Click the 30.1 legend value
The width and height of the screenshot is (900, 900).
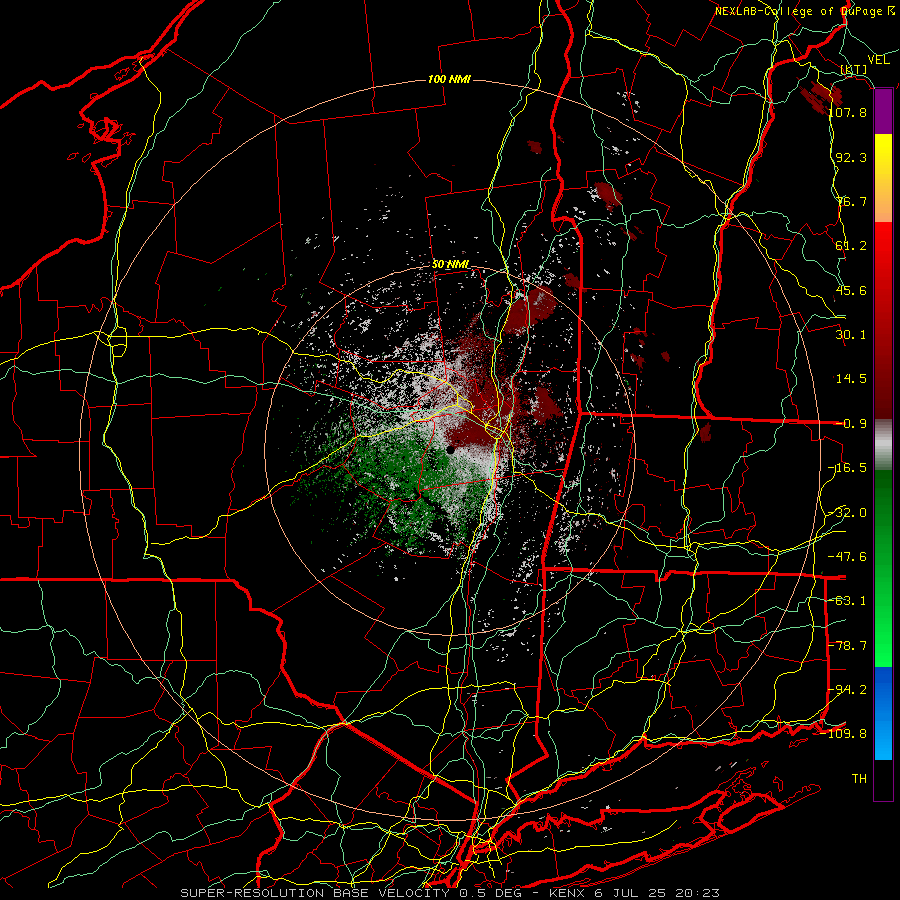point(851,335)
